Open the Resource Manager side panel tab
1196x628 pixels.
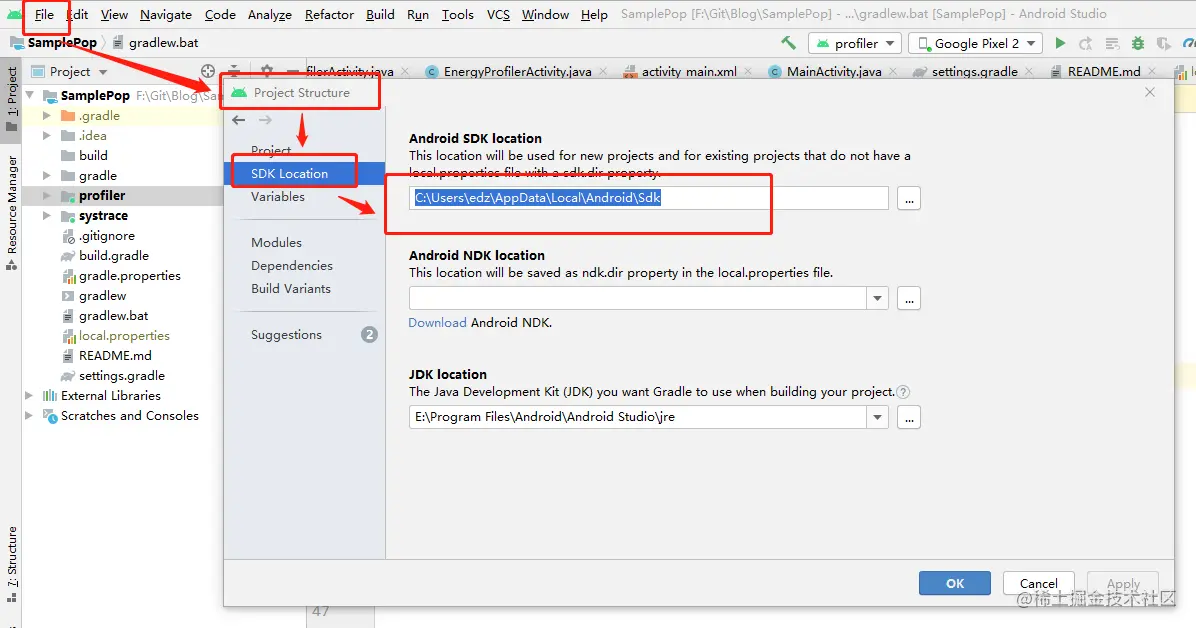point(11,213)
